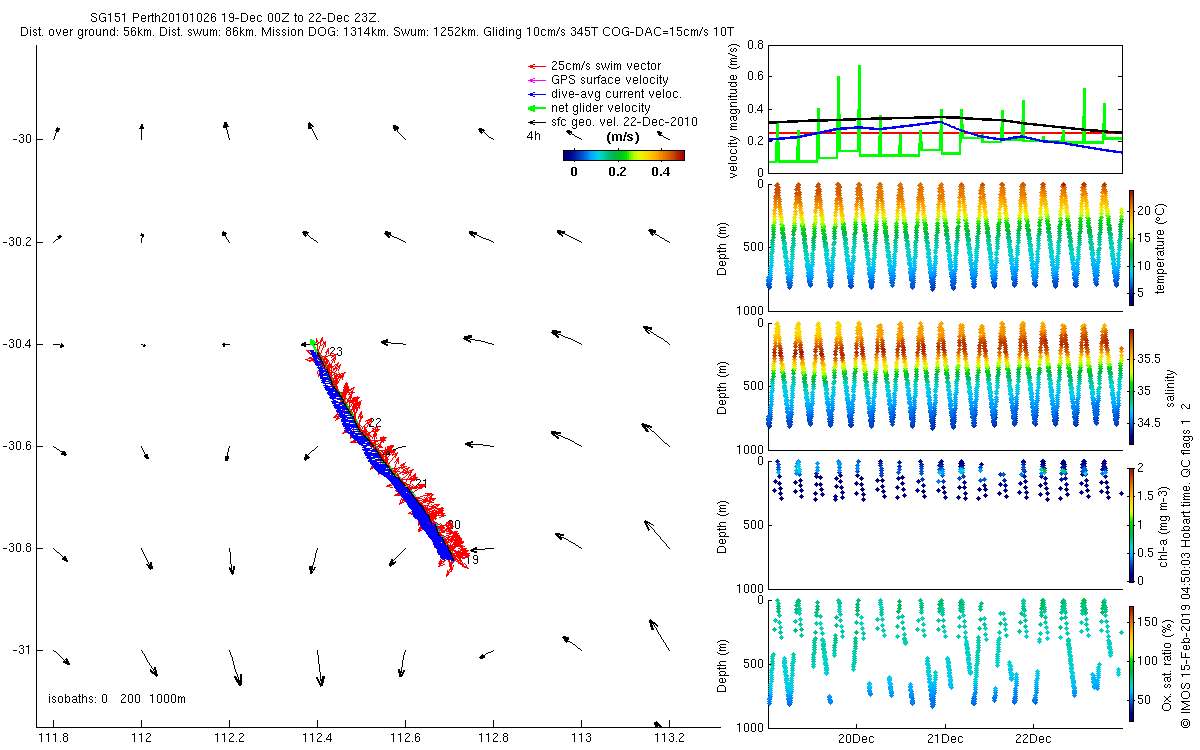Select the blue dive-avg current legend arrow

[534, 94]
